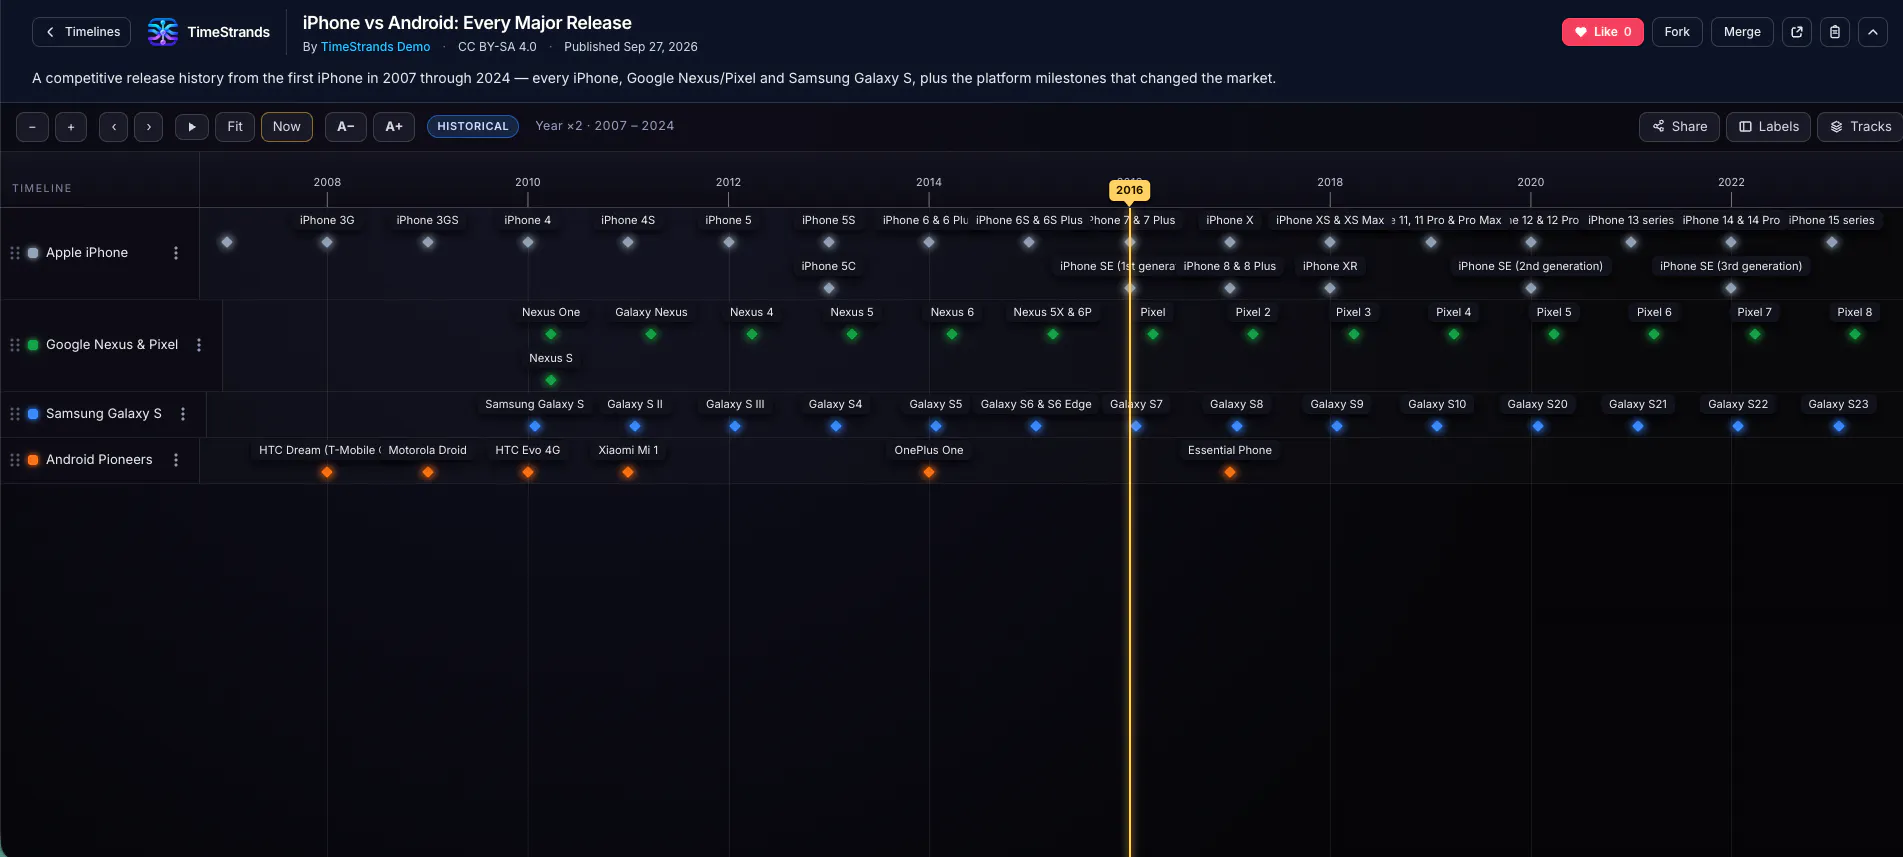Click the 2016 playhead year marker

1129,190
